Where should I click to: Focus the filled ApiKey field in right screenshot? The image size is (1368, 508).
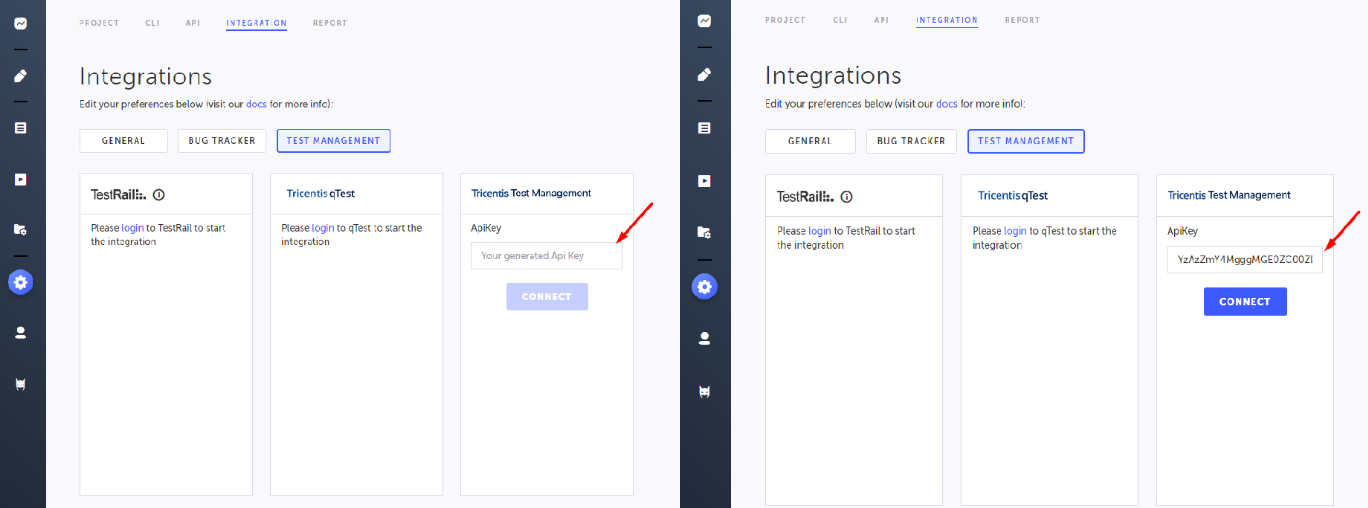click(x=1245, y=260)
